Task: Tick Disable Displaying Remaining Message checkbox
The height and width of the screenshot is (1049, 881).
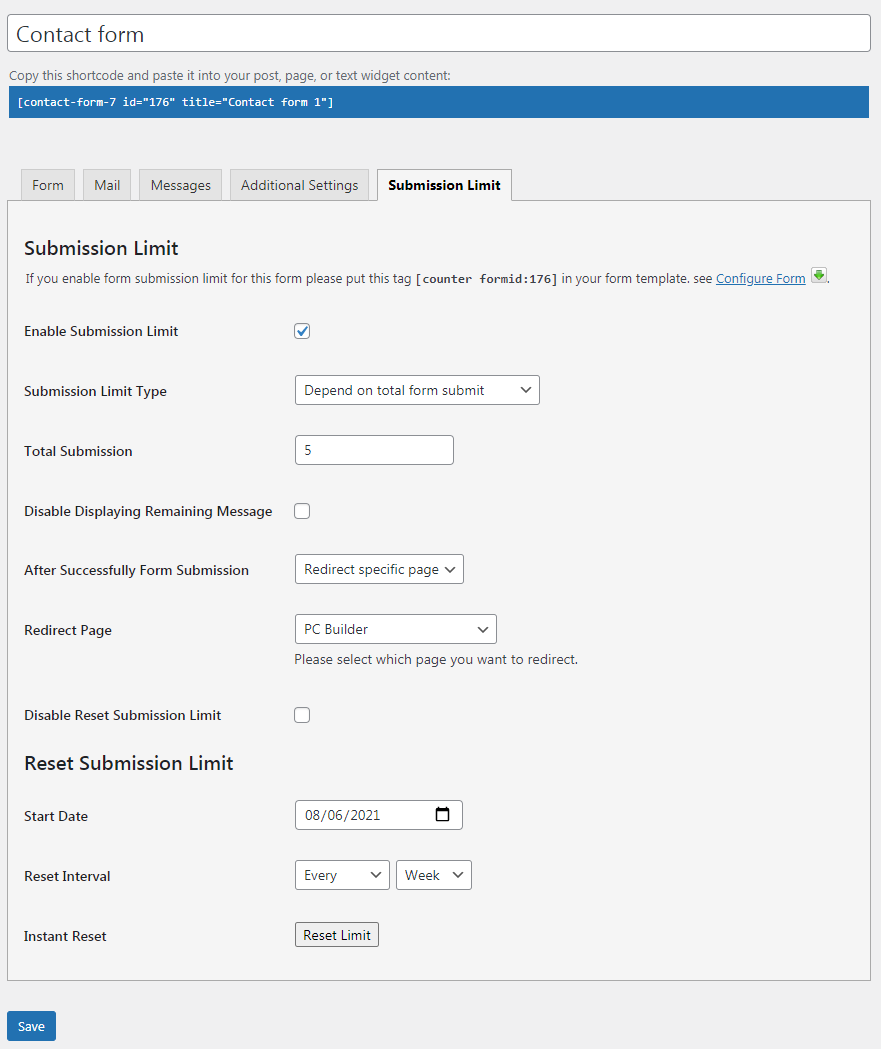Action: coord(302,511)
